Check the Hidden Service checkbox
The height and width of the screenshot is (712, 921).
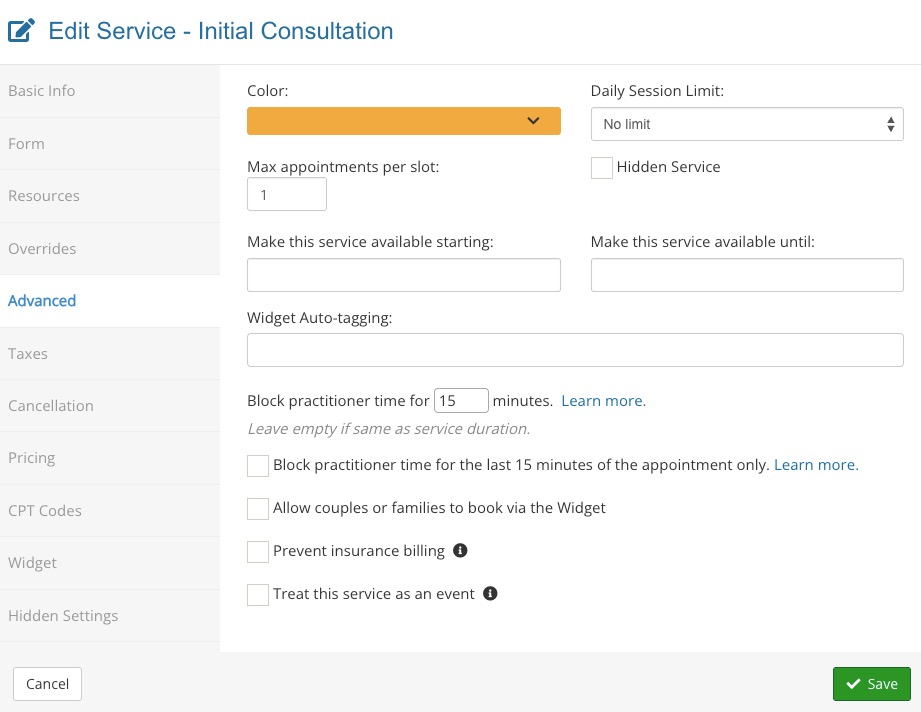pos(602,168)
